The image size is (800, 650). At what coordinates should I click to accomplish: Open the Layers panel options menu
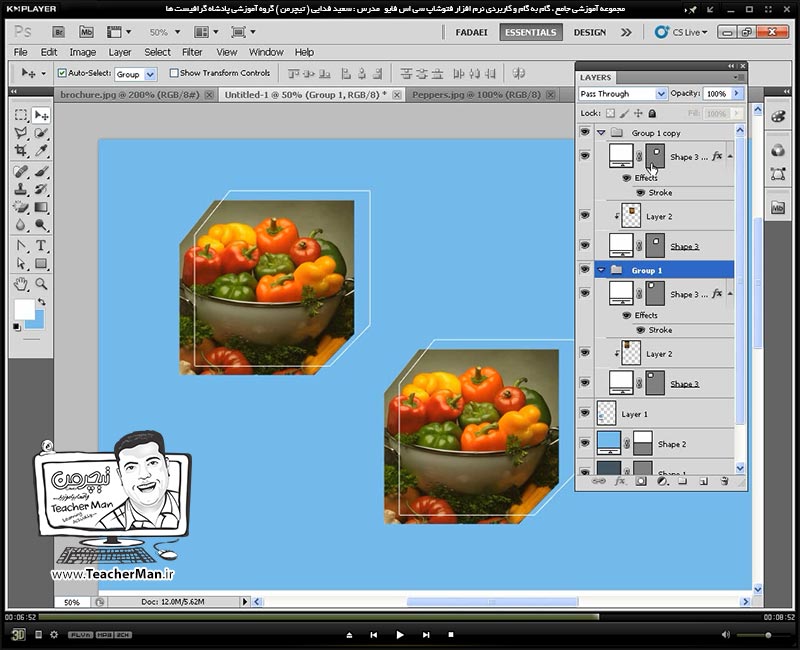pyautogui.click(x=739, y=78)
